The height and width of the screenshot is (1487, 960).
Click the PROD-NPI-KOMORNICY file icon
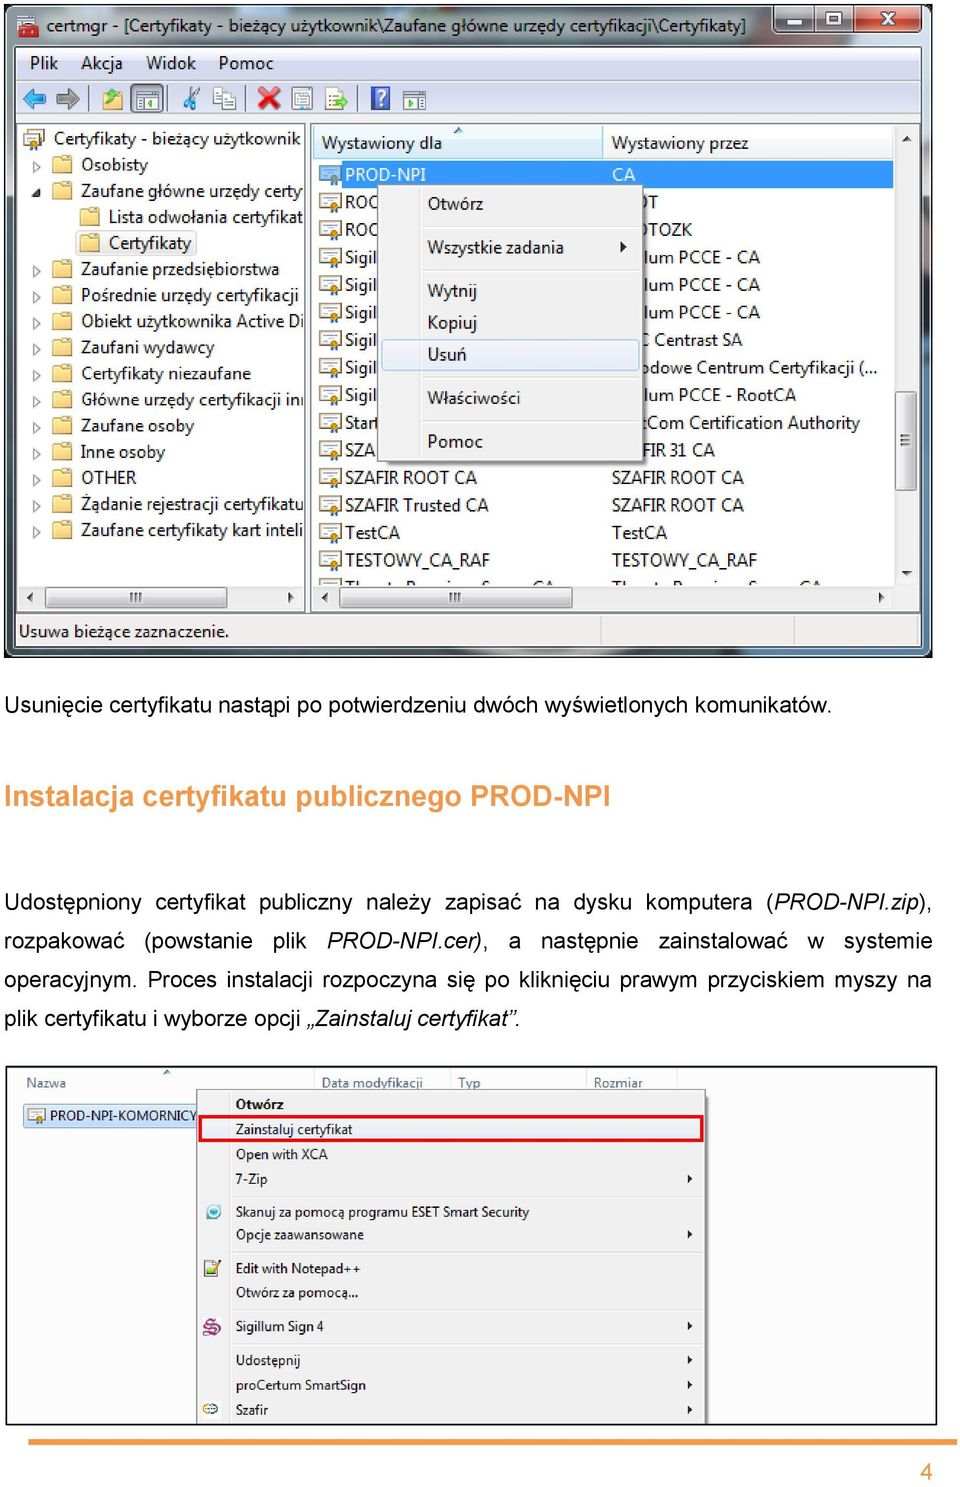pyautogui.click(x=37, y=1115)
